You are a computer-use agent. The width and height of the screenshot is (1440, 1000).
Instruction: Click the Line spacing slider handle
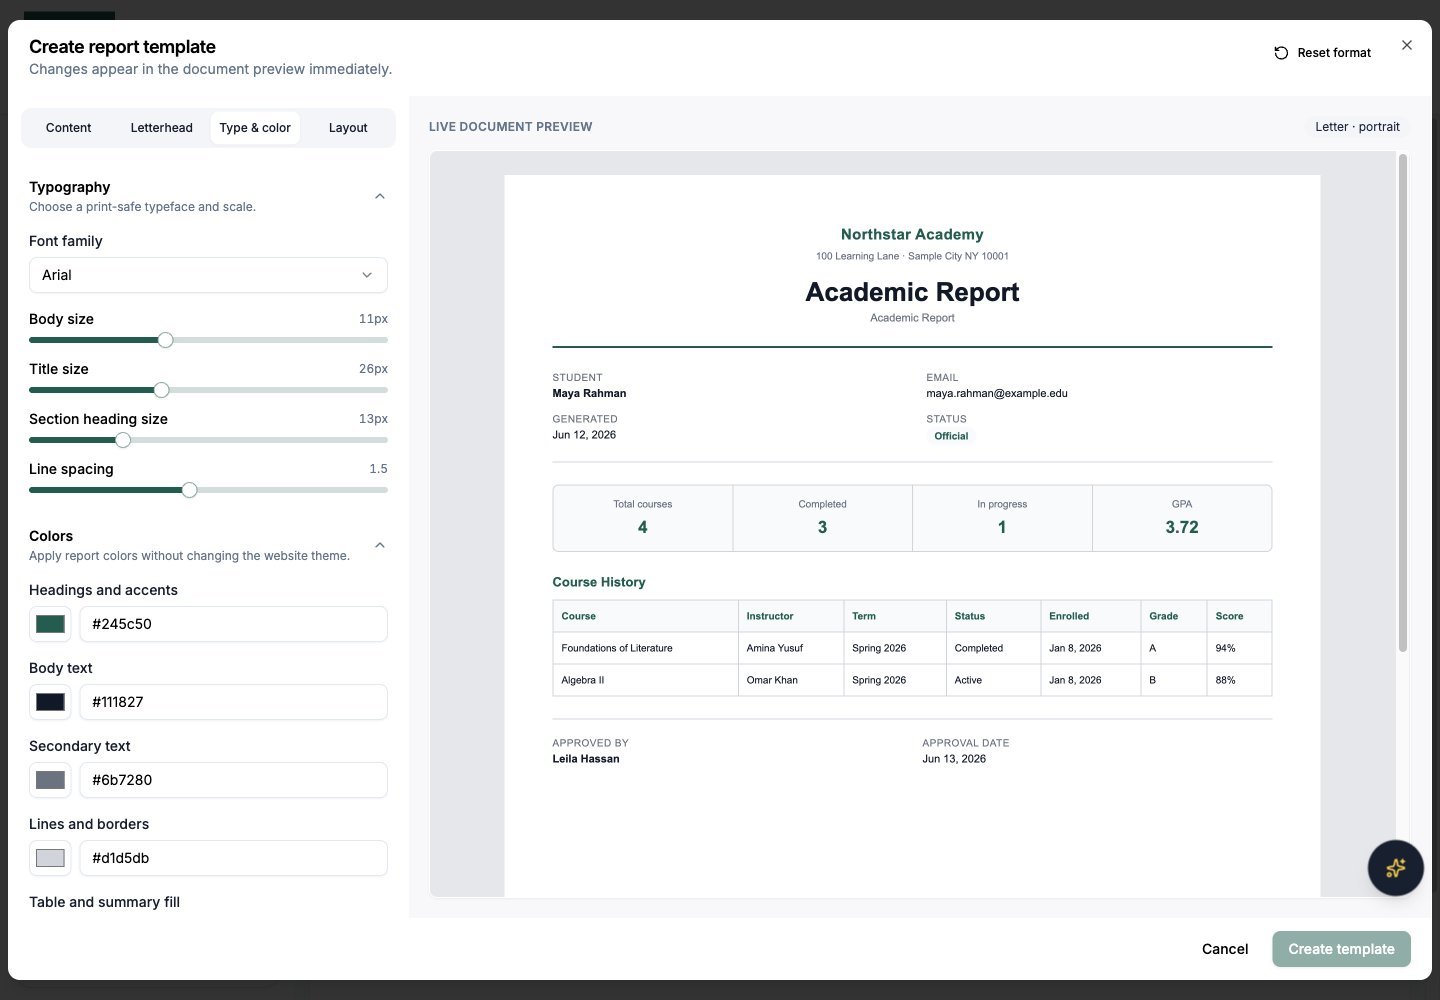pyautogui.click(x=189, y=490)
